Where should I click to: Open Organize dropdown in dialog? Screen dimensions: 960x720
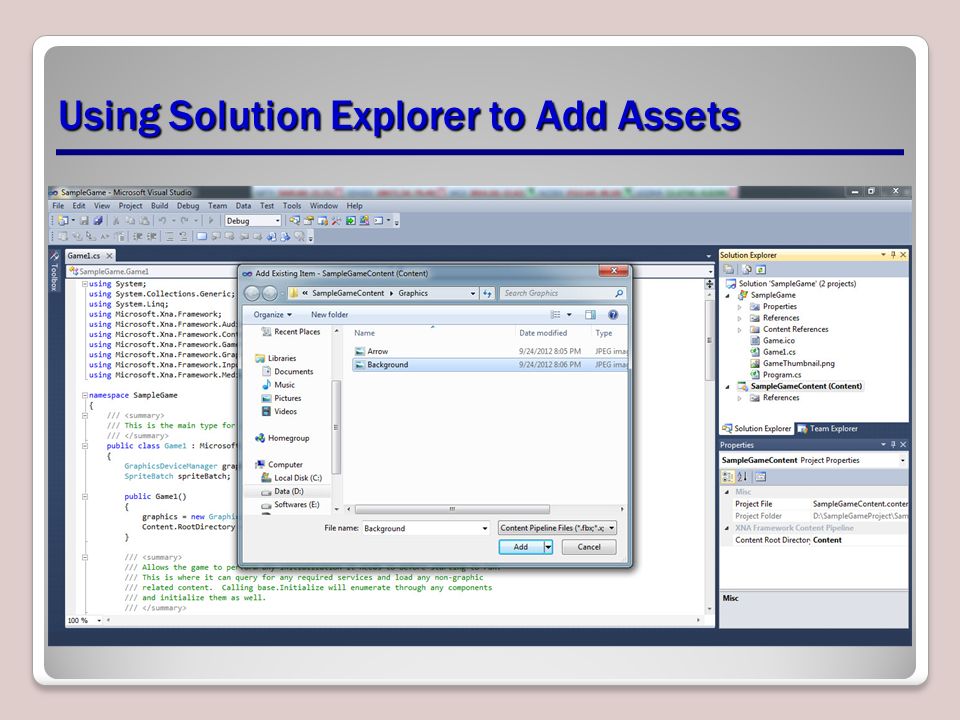[x=272, y=315]
